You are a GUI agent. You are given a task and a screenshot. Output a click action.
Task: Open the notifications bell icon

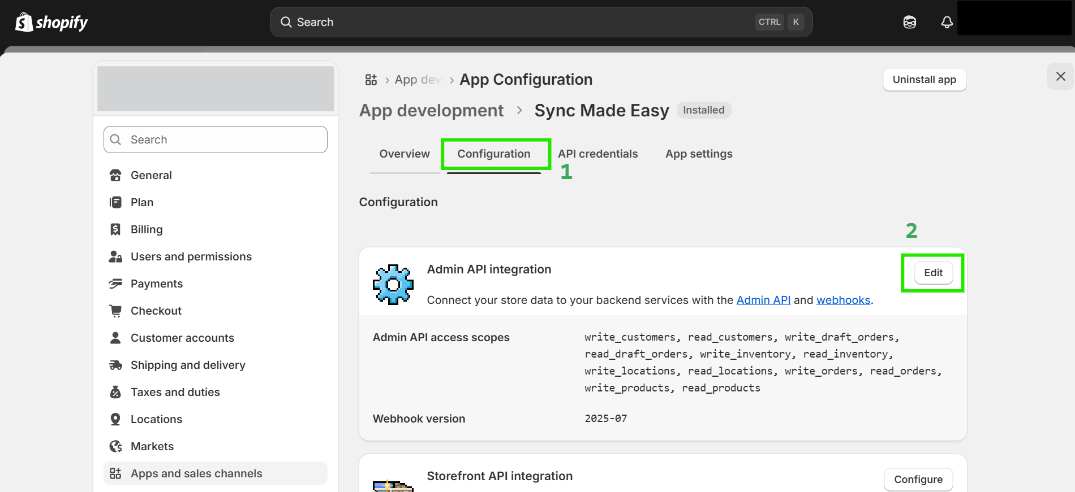point(947,22)
